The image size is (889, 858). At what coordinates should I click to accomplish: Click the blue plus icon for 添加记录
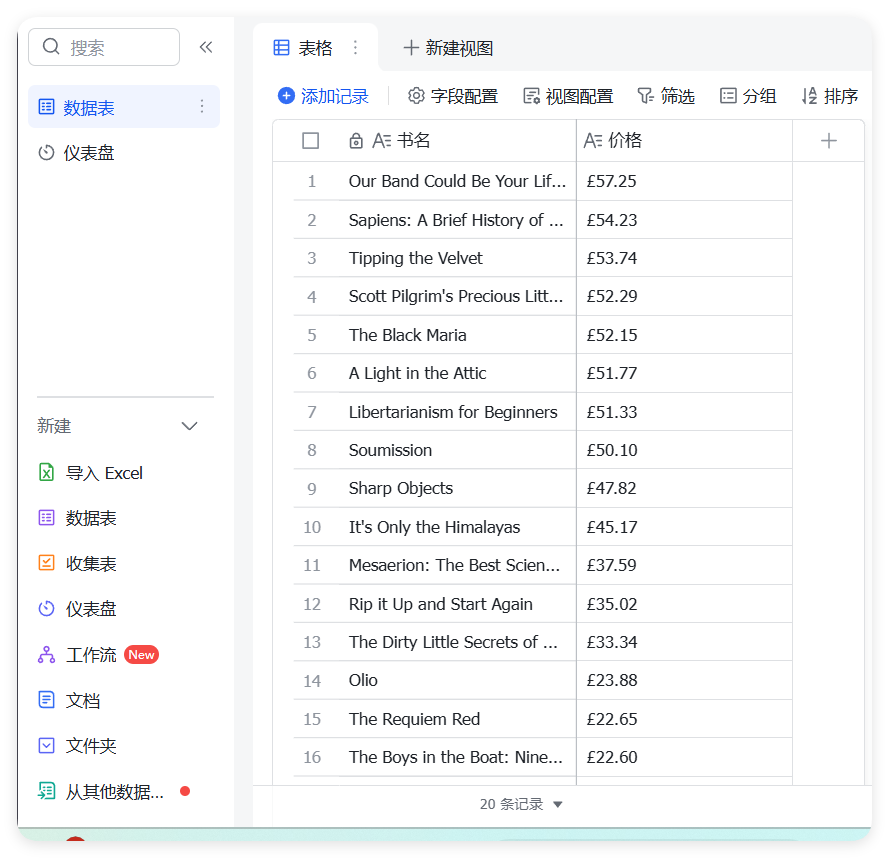point(286,96)
